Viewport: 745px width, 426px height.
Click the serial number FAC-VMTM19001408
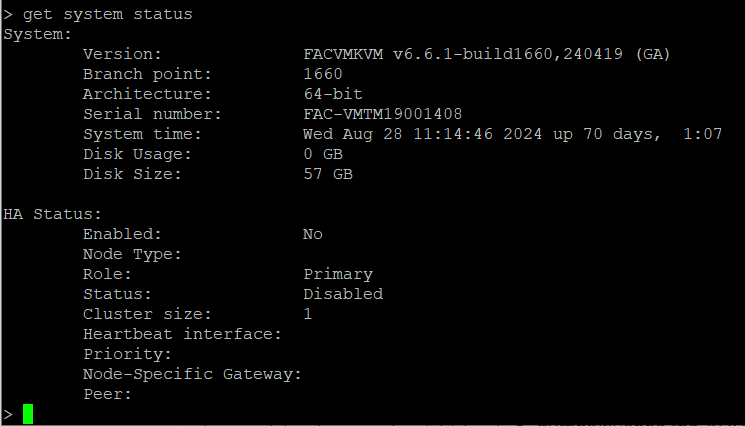point(382,114)
